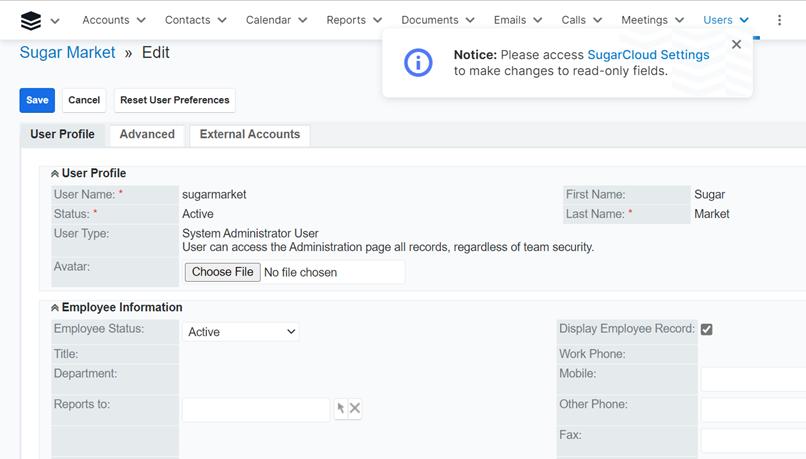The image size is (806, 459).
Task: Expand the Emails dropdown arrow
Action: pyautogui.click(x=538, y=20)
